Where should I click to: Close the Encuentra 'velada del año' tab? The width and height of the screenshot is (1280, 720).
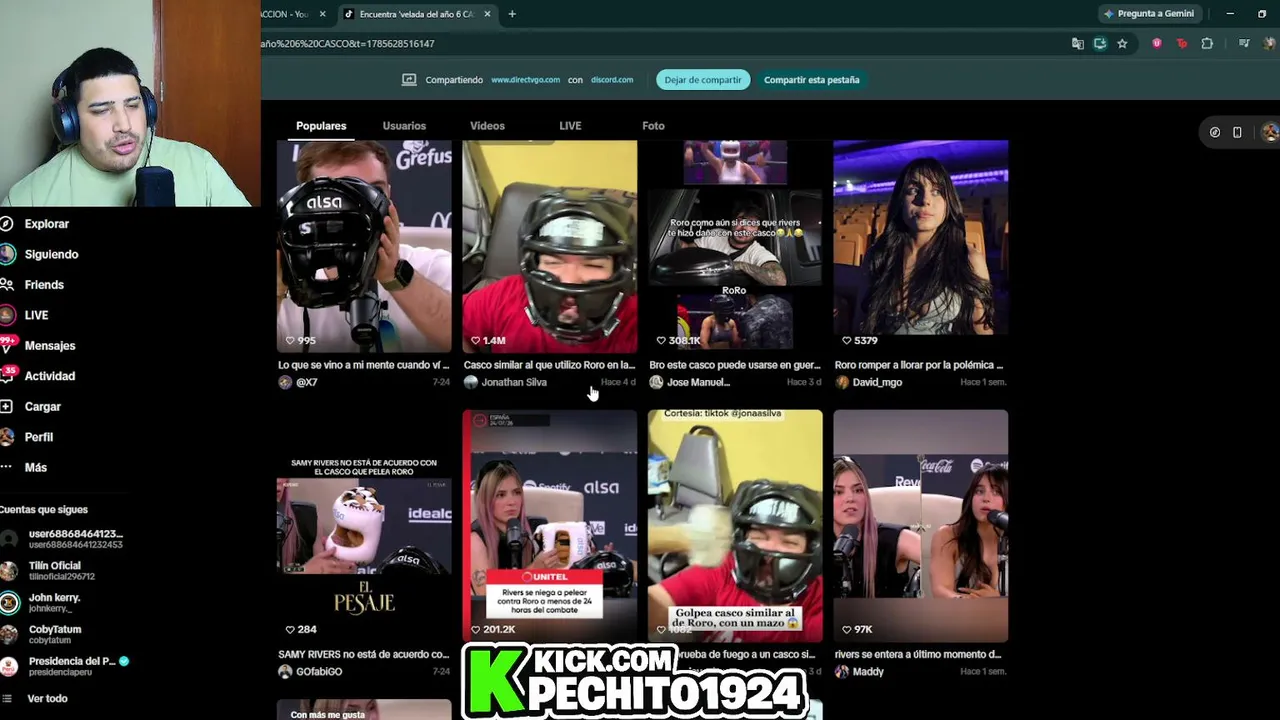click(x=488, y=14)
